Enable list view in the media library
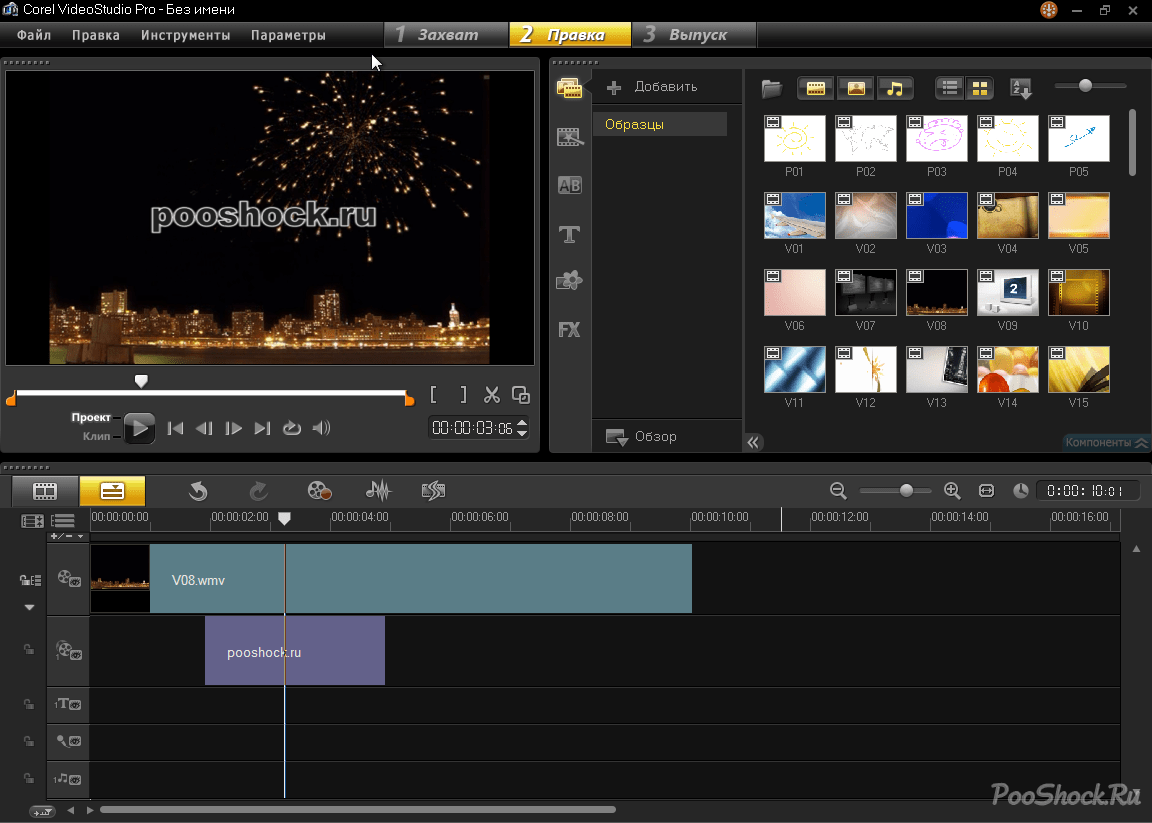The height and width of the screenshot is (823, 1152). coord(948,88)
